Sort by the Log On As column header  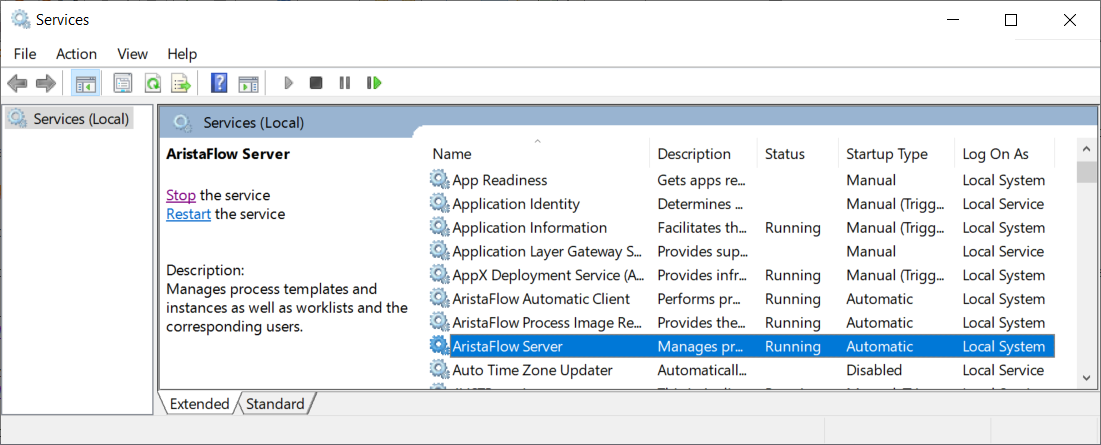click(x=1005, y=154)
